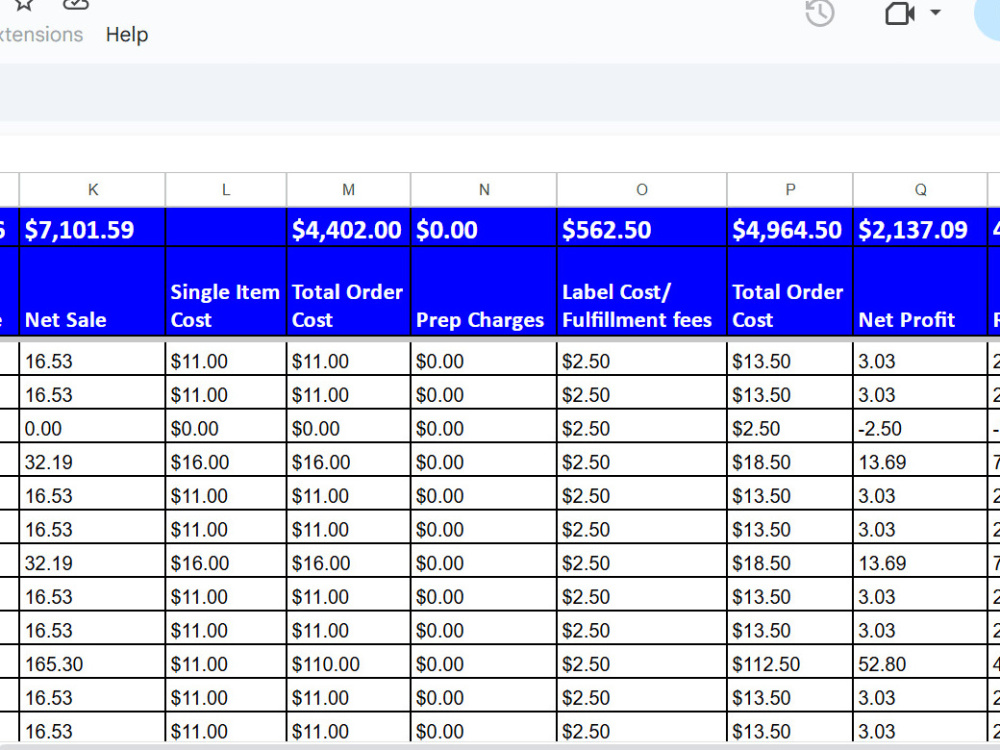Image resolution: width=1000 pixels, height=750 pixels.
Task: Select Total Order Cost header in column P
Action: 790,291
